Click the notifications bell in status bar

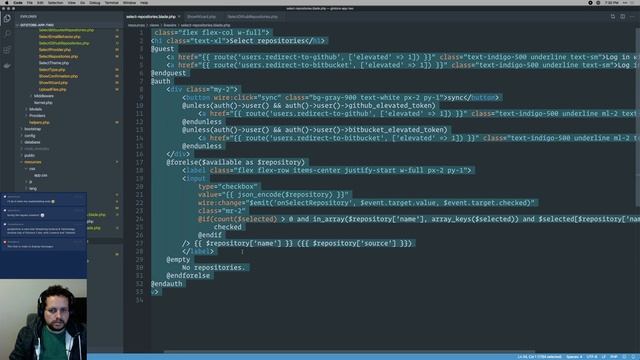click(633, 357)
